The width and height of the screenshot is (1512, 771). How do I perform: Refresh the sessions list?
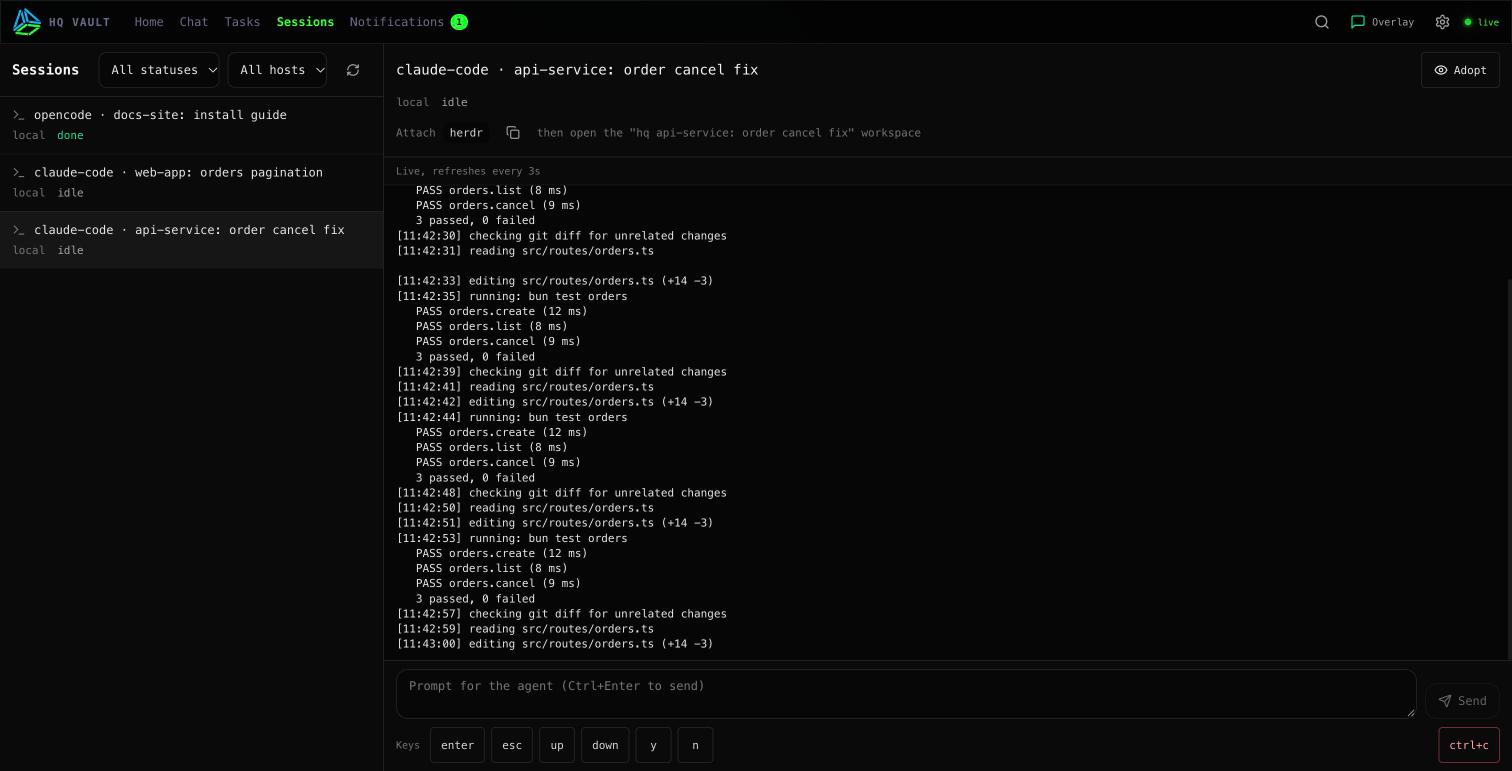click(x=353, y=70)
